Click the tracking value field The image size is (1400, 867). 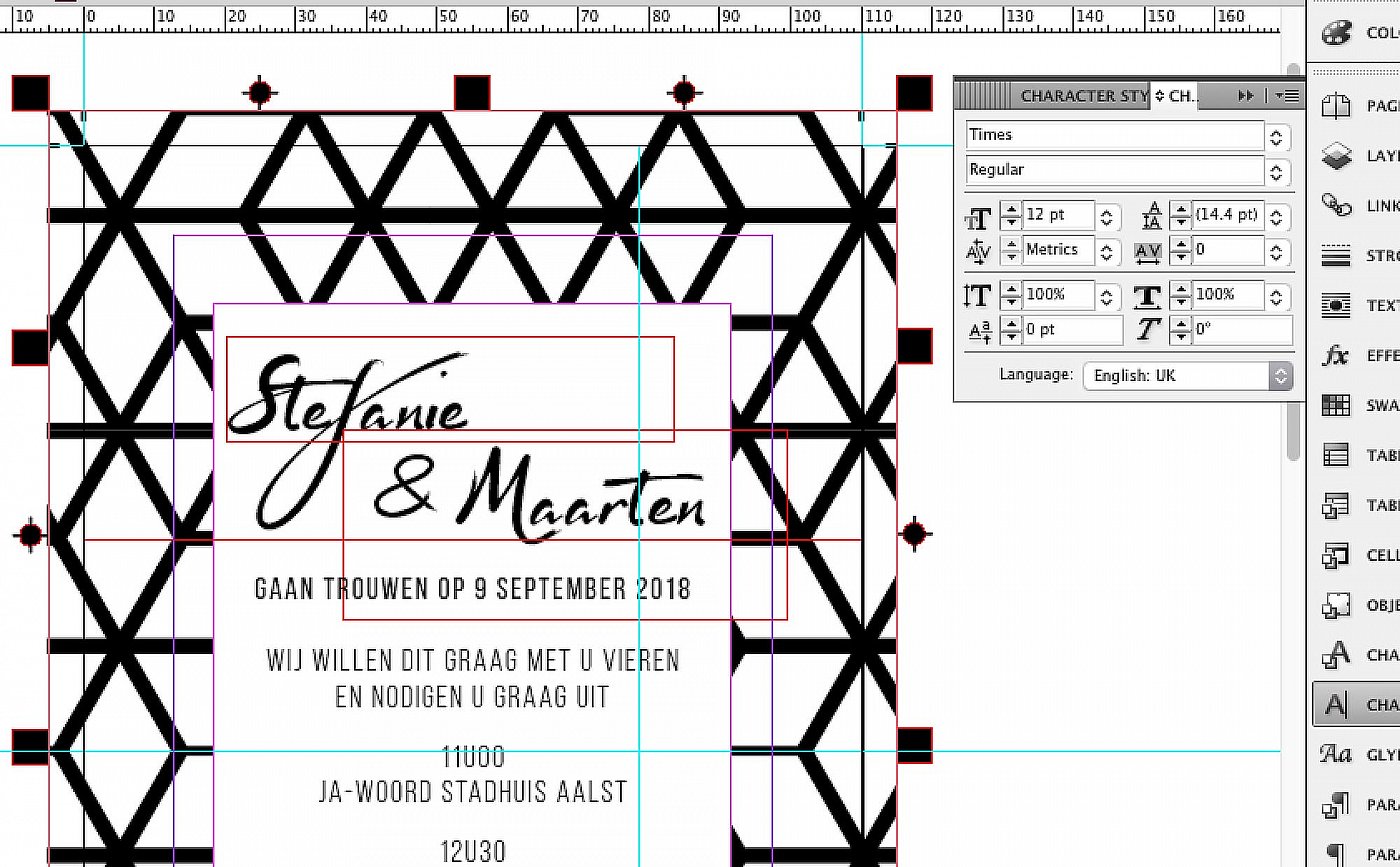coord(1228,250)
